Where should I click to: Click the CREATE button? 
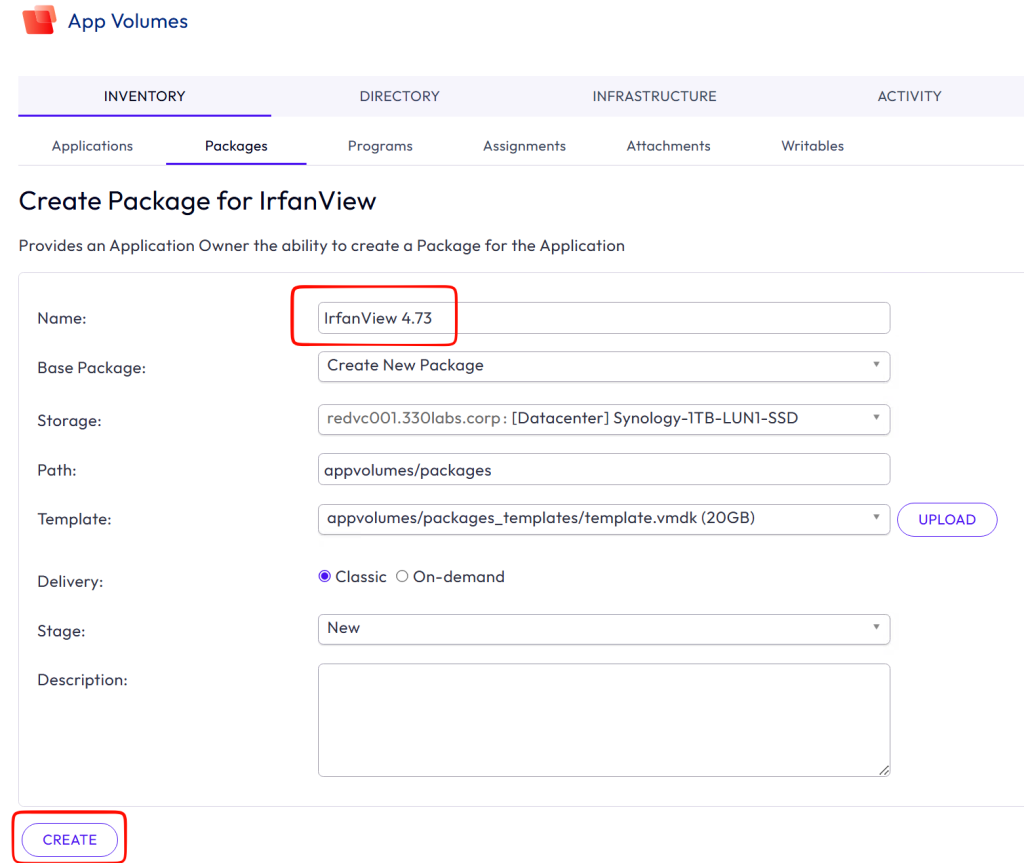pos(70,839)
